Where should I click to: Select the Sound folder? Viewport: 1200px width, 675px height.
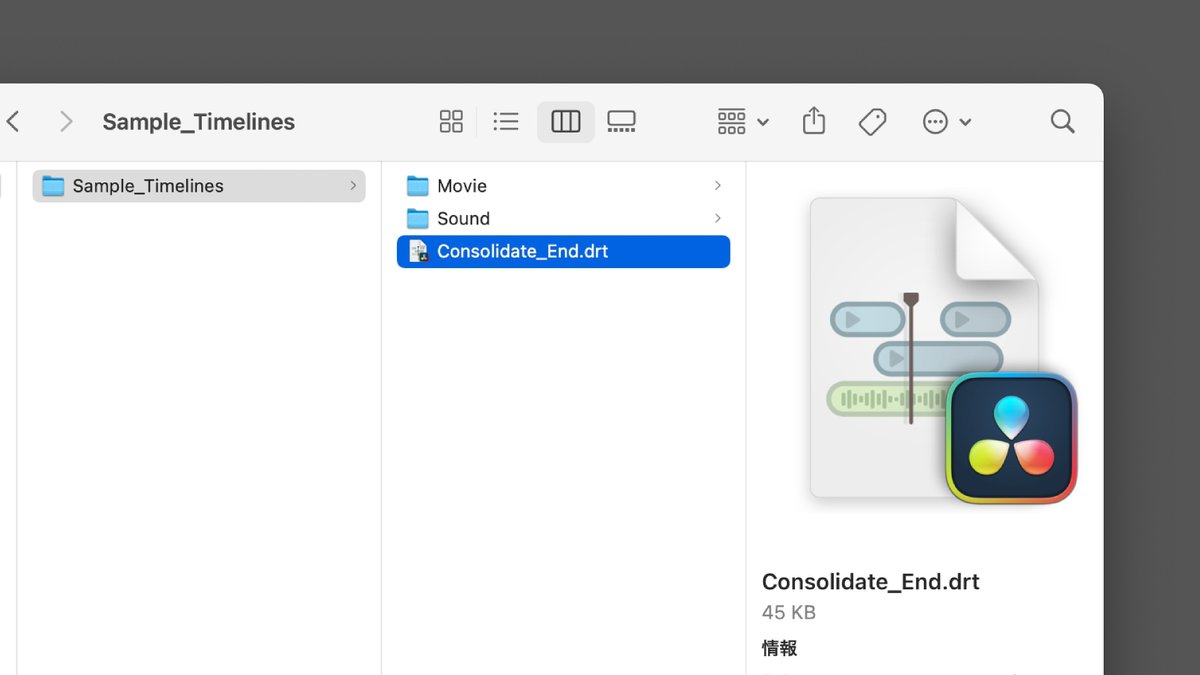564,218
